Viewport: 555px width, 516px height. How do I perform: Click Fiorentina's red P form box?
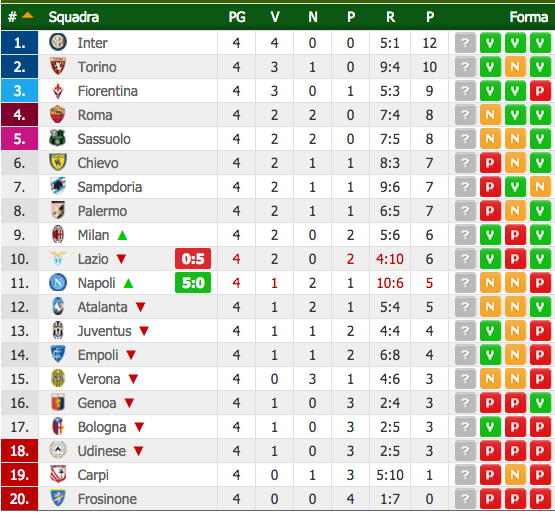(x=540, y=91)
